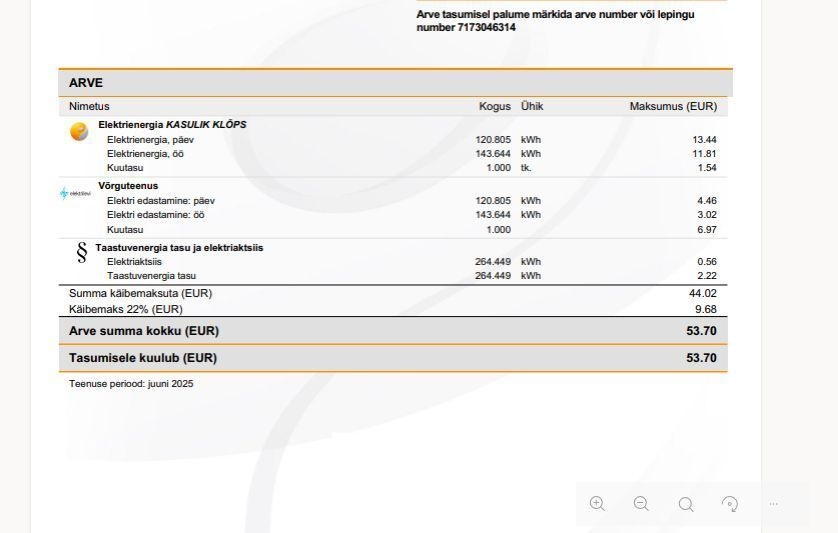The height and width of the screenshot is (533, 838).
Task: Click the paragraph section symbol icon
Action: [81, 252]
